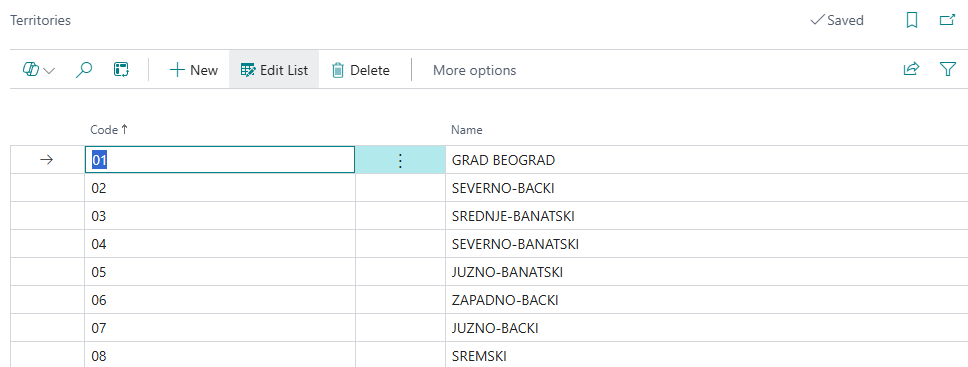Select code cell 02
The height and width of the screenshot is (367, 968).
click(220, 188)
